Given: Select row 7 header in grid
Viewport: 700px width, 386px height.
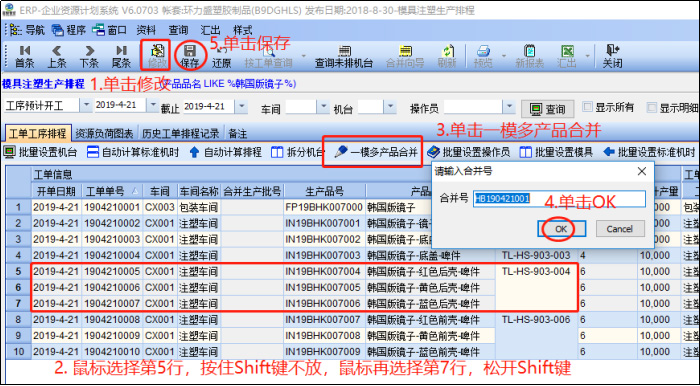Looking at the screenshot, I should tap(18, 303).
